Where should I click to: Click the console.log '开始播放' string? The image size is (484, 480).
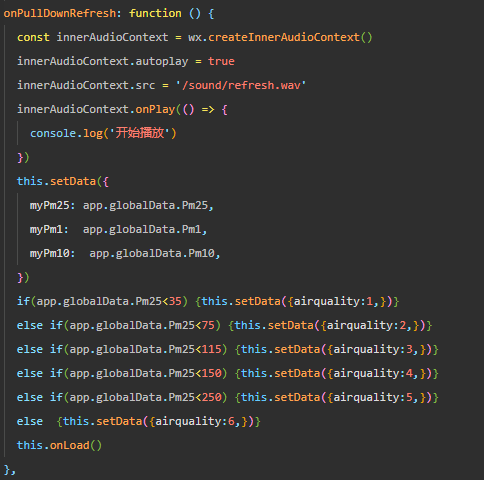point(140,133)
